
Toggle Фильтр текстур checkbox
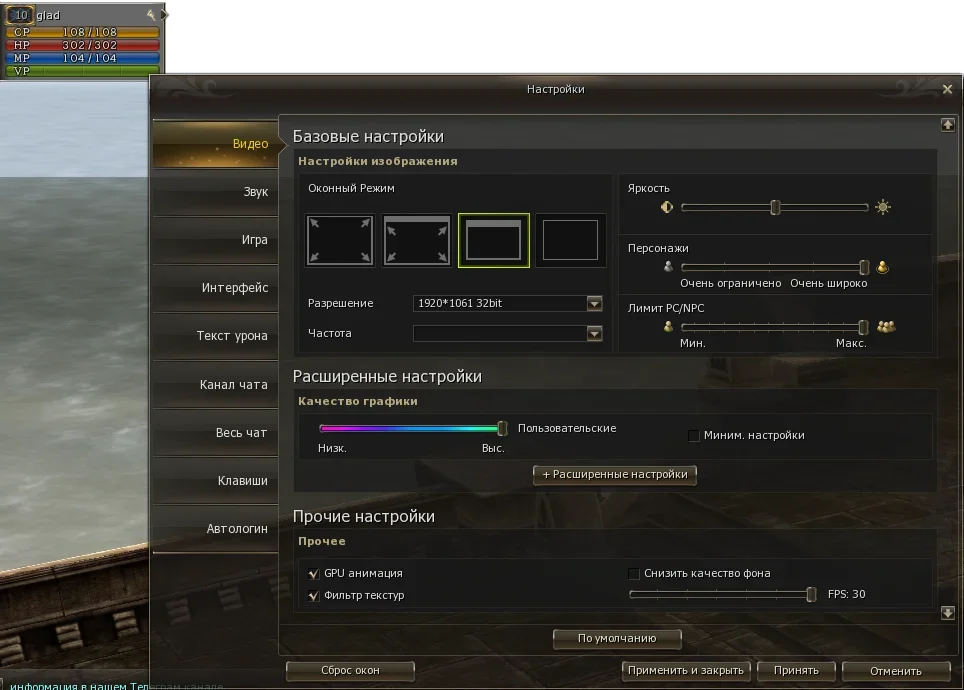coord(314,595)
